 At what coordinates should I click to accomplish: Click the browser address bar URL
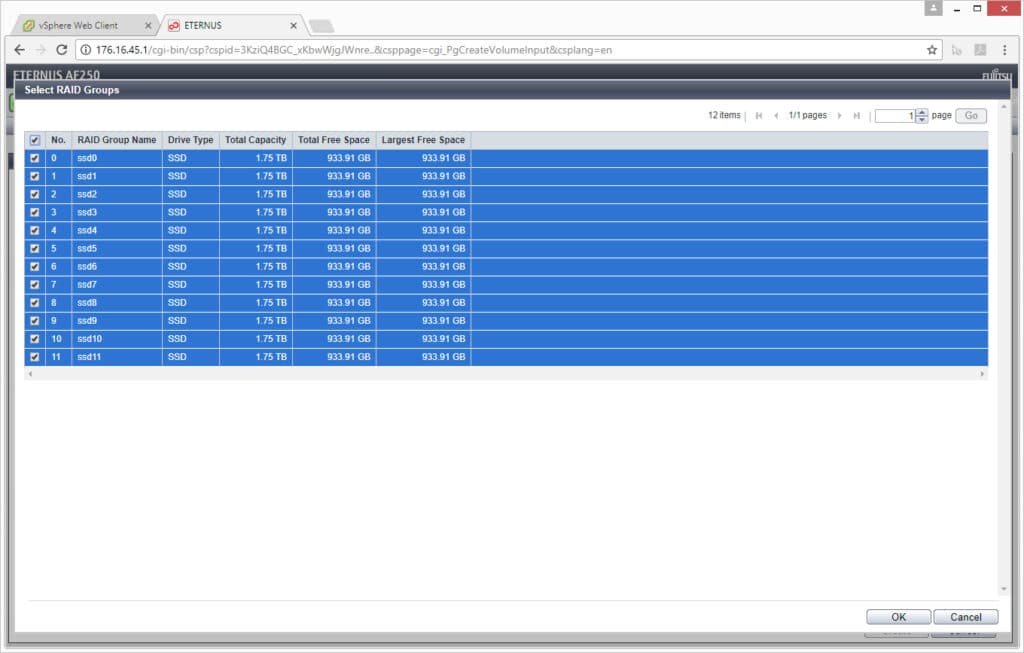pos(354,50)
